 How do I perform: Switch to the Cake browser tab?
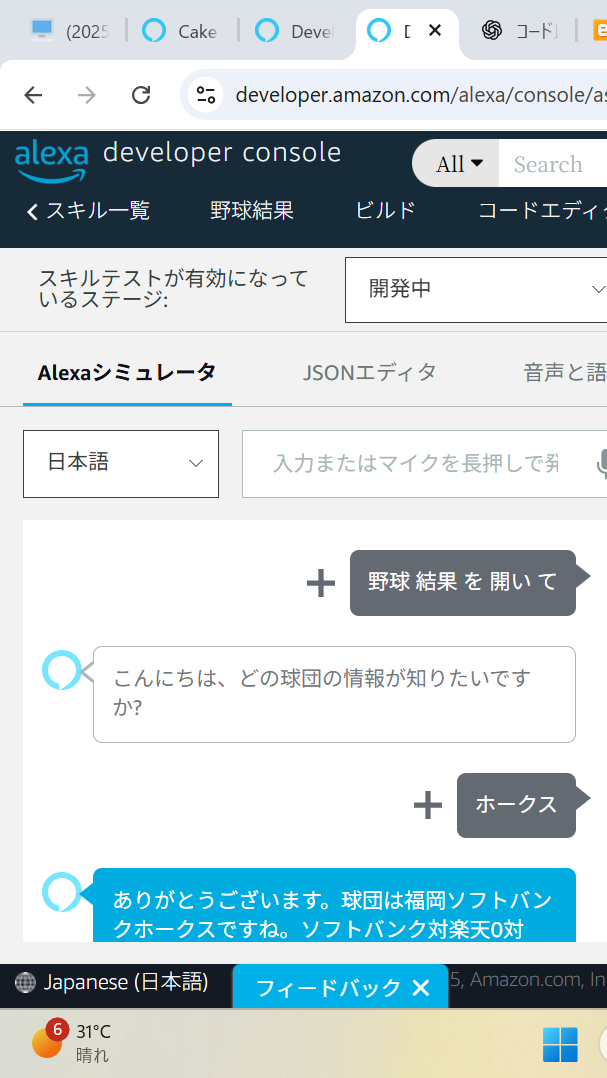182,31
